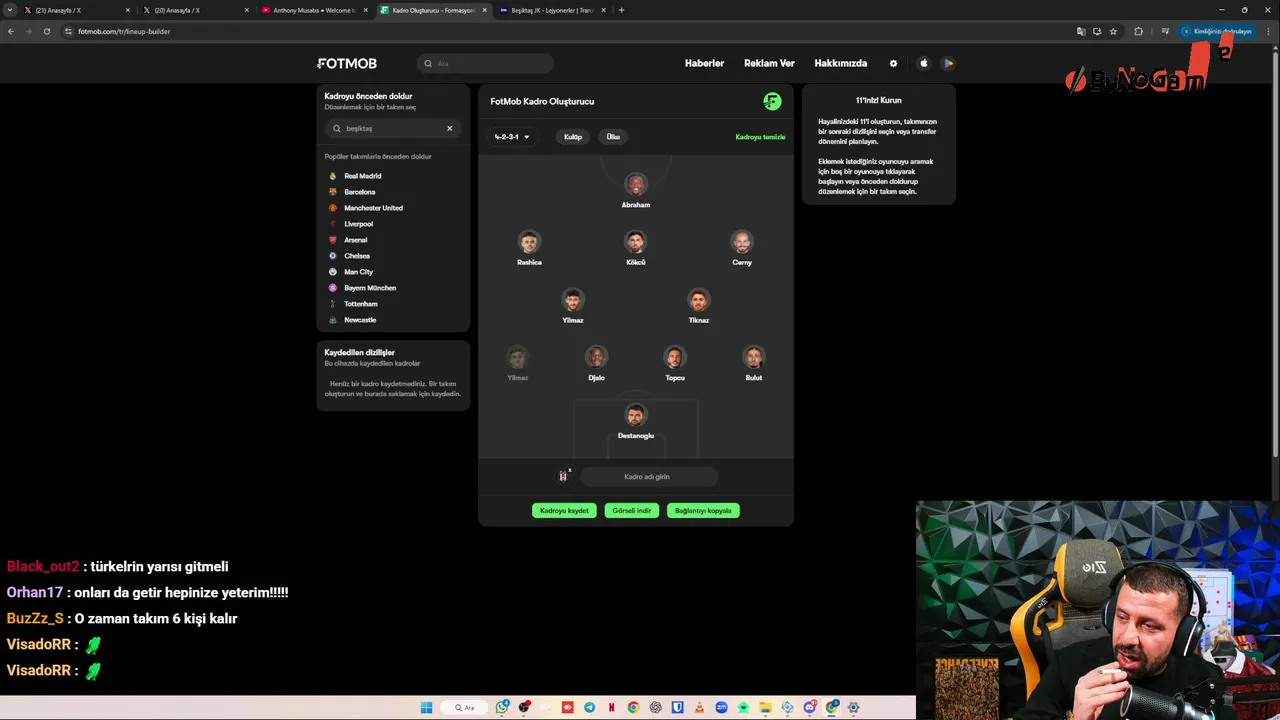This screenshot has height=720, width=1280.
Task: Open ChatGPT app from taskbar
Action: click(x=655, y=708)
